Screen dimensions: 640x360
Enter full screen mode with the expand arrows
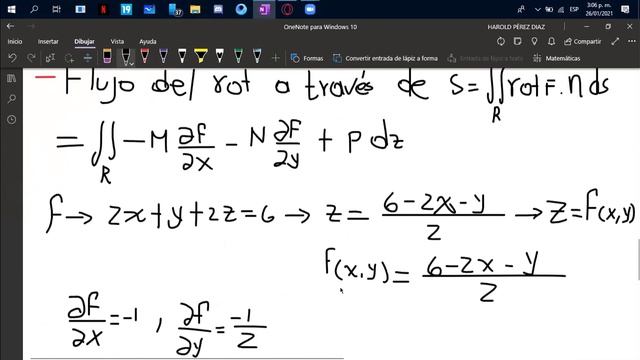click(x=615, y=41)
